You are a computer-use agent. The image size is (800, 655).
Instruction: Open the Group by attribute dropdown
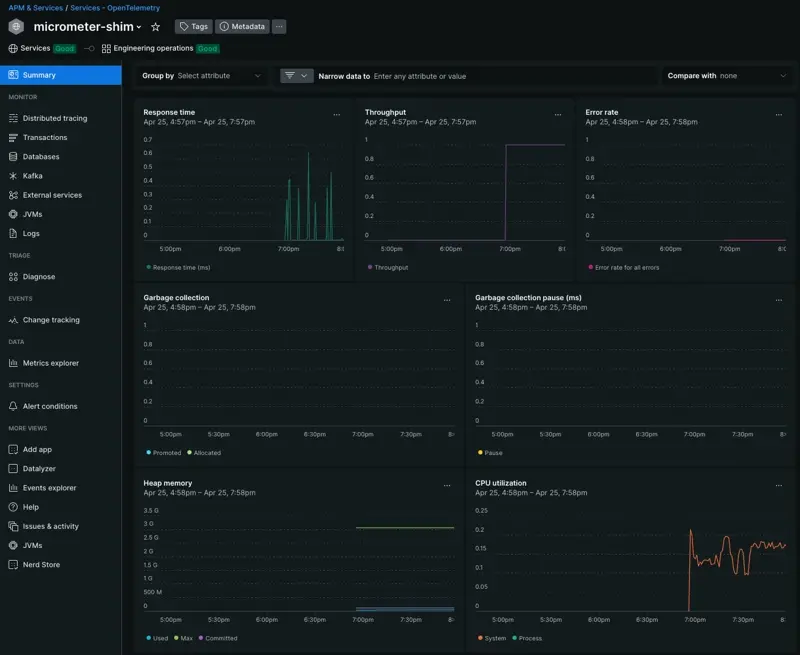pos(202,76)
